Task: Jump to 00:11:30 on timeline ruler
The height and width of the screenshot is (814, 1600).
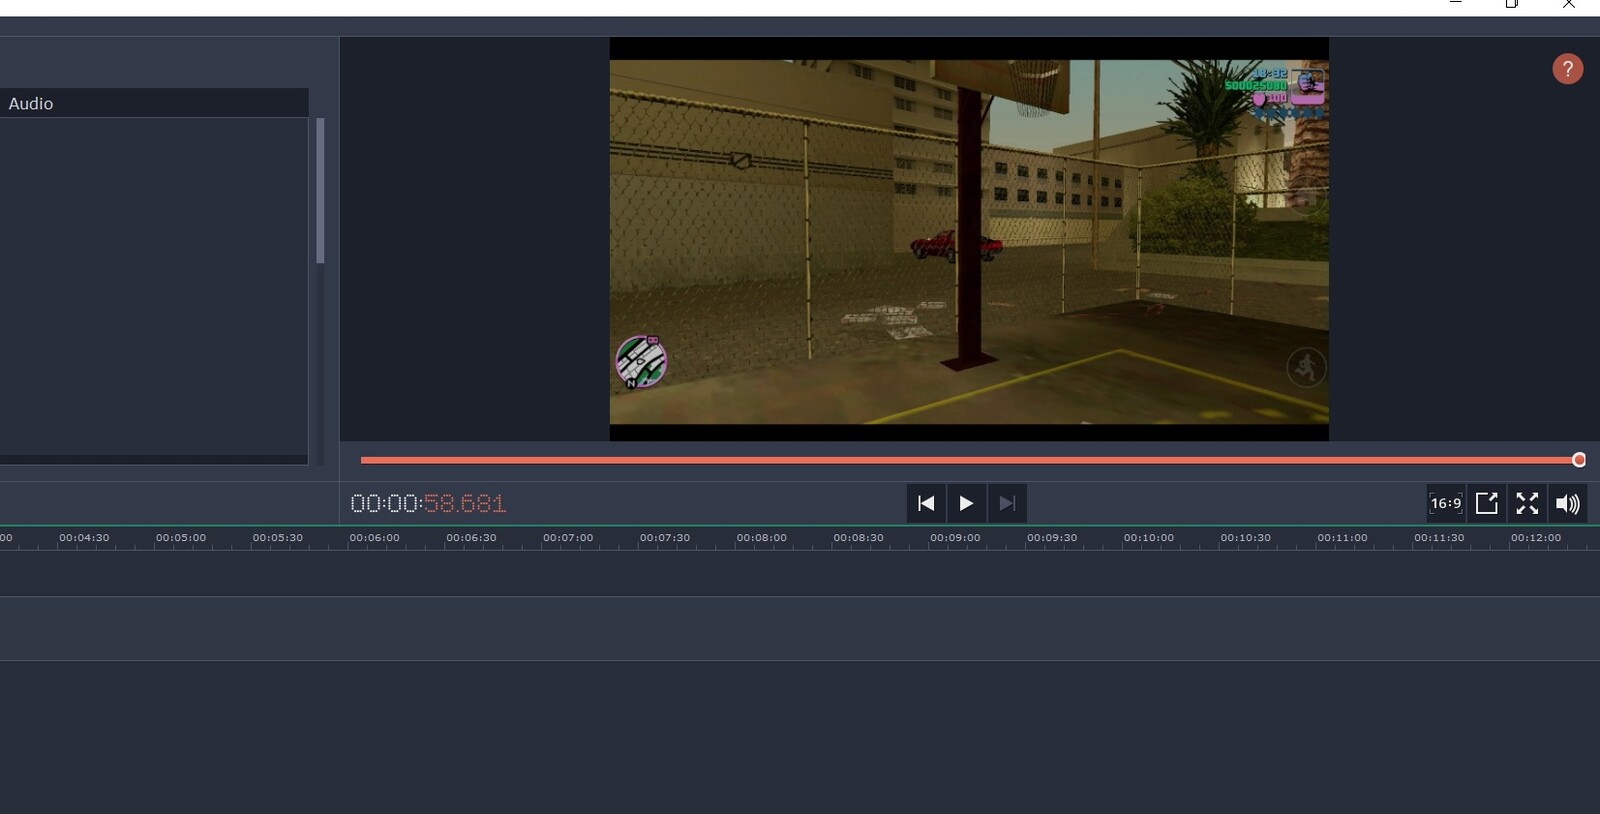Action: (1439, 538)
